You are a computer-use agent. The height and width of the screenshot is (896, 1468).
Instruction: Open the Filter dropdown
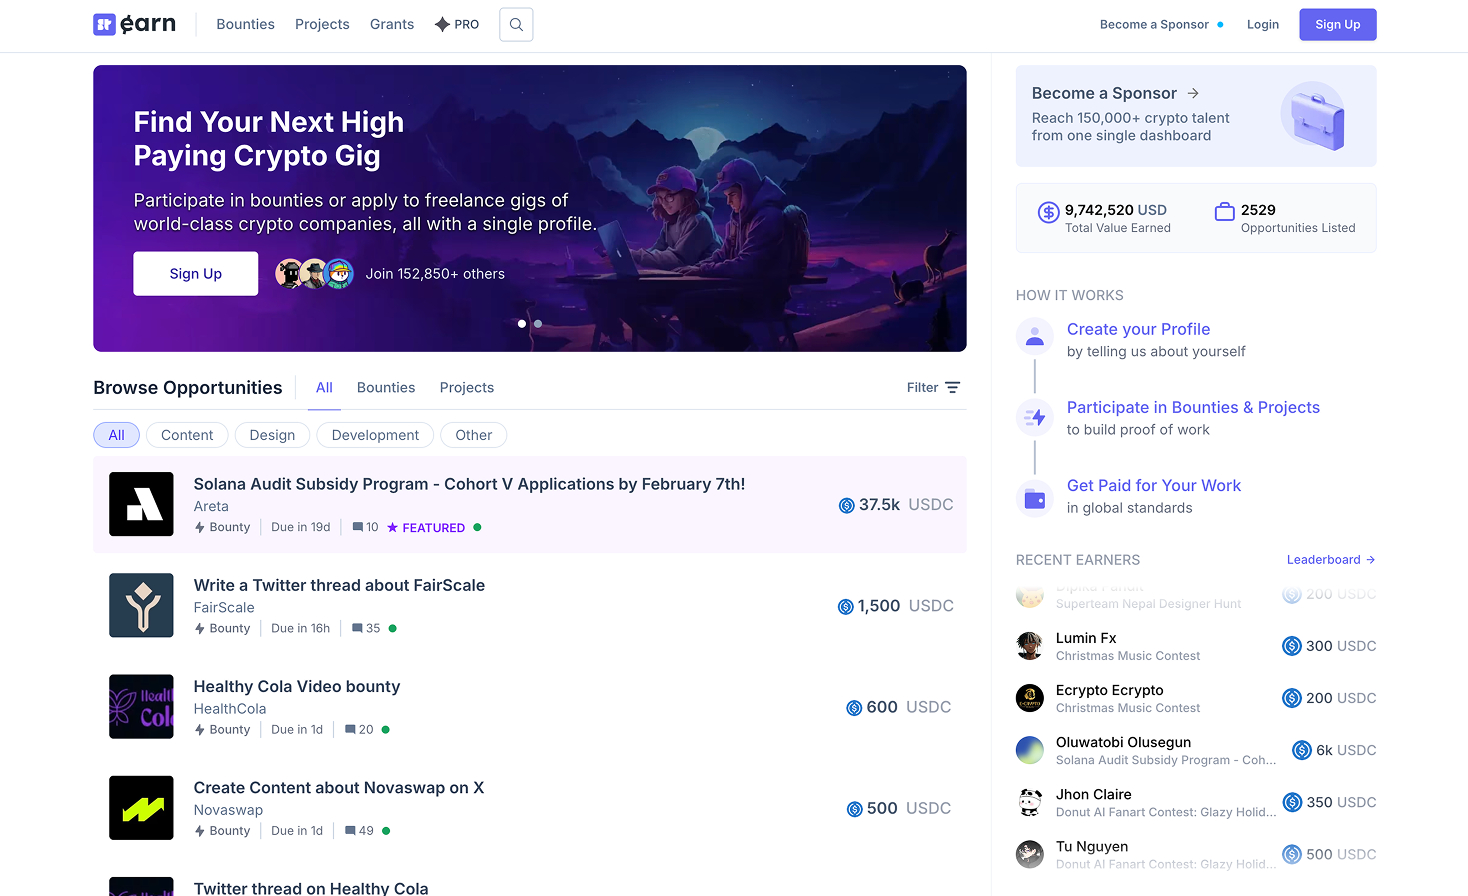click(x=933, y=388)
